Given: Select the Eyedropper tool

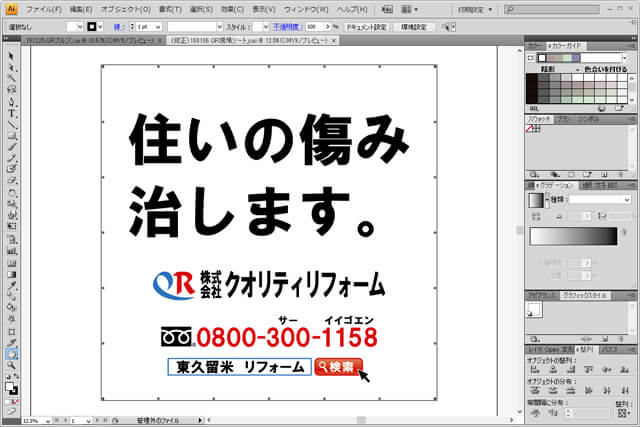Looking at the screenshot, I should tap(11, 285).
